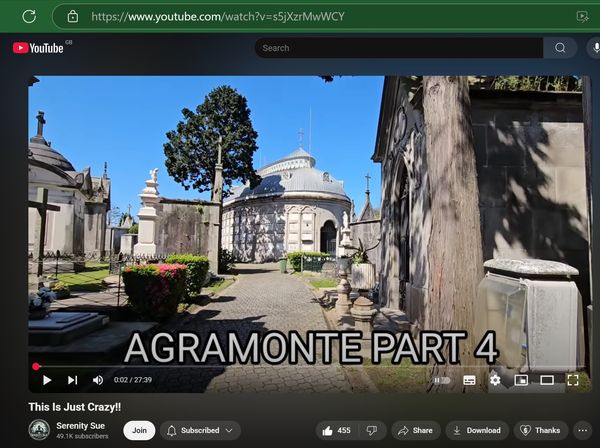Expand the Subscribed notifications dropdown
This screenshot has height=448, width=600.
(x=200, y=430)
